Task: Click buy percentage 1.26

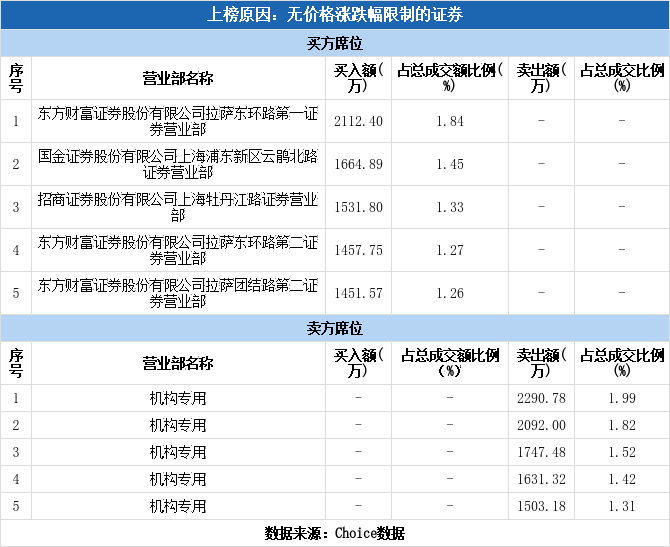Action: 450,293
